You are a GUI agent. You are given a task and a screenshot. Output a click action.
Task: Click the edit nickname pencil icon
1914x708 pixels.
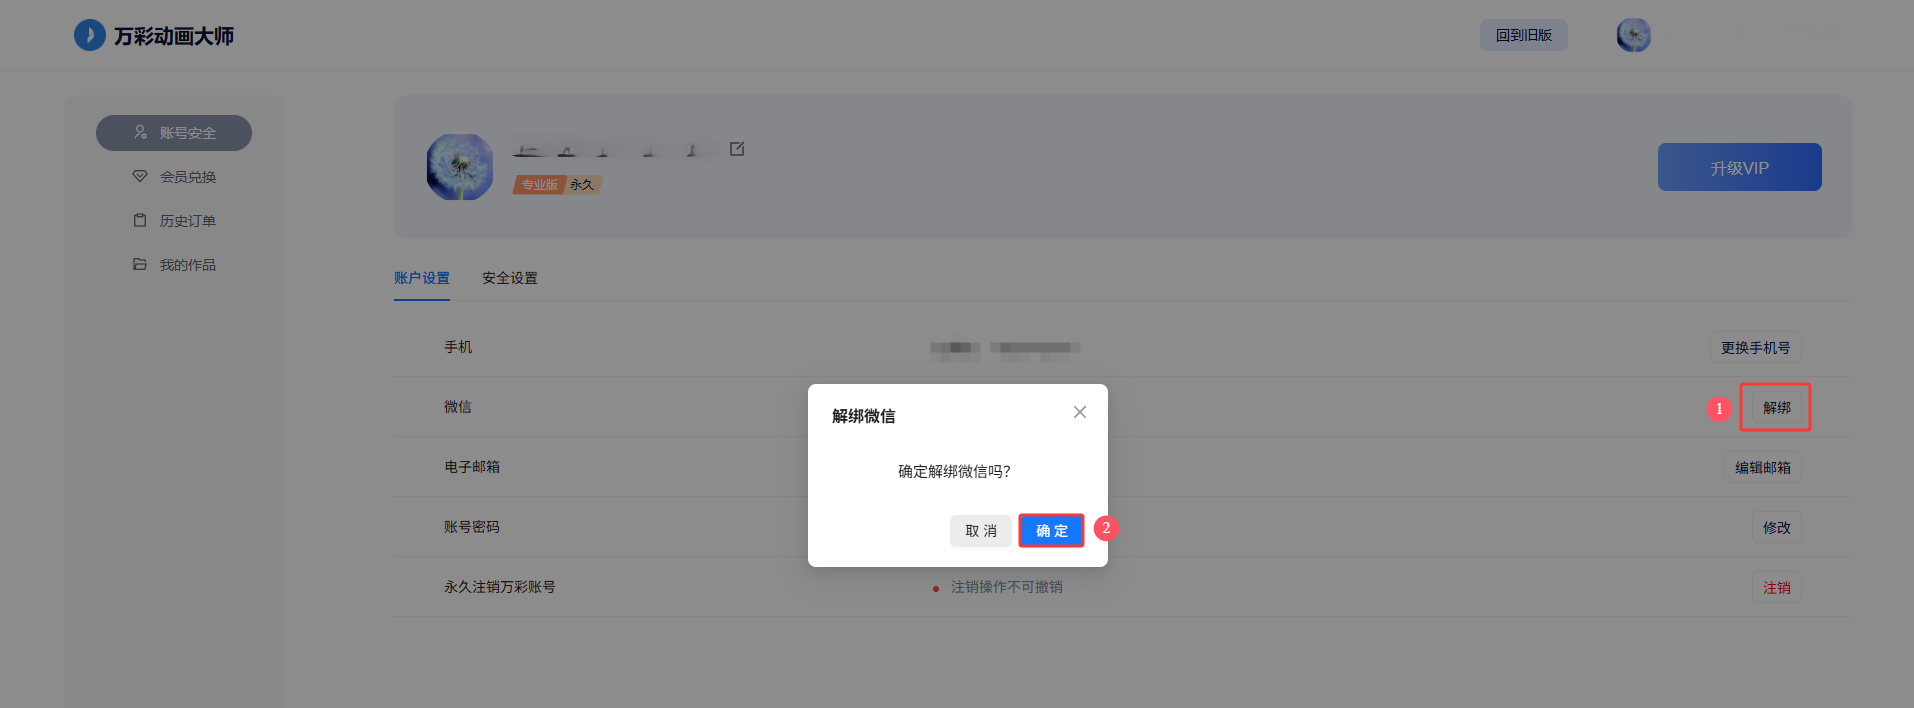coord(737,149)
